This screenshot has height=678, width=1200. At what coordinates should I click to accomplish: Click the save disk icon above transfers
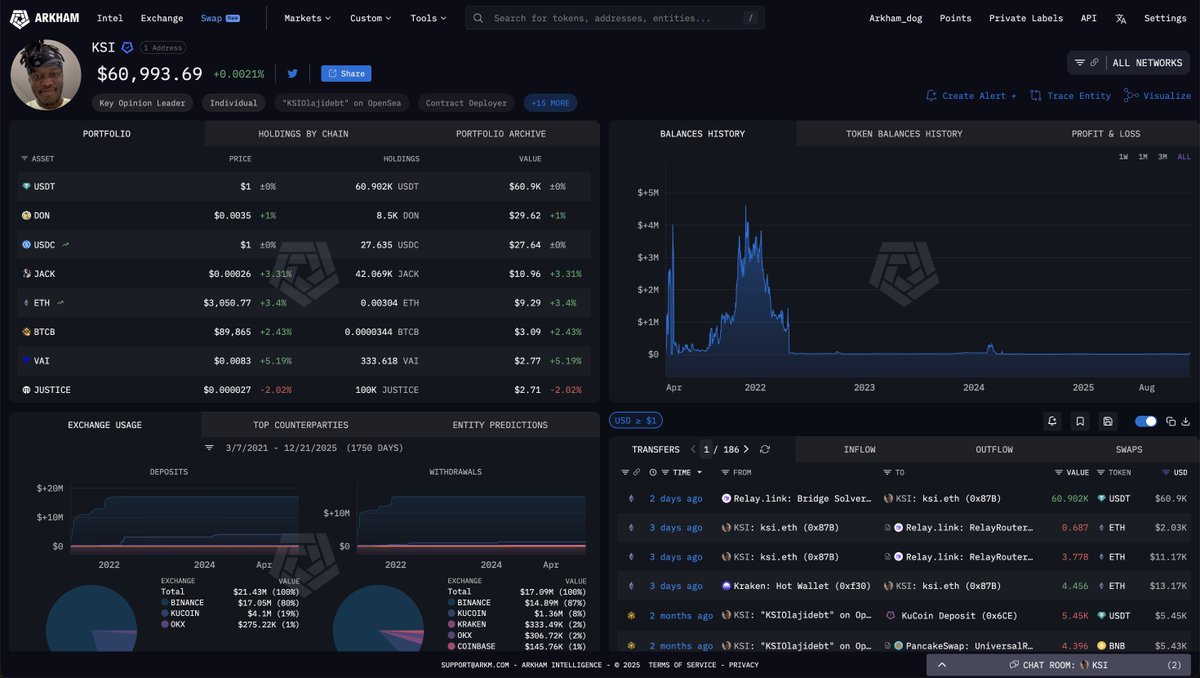click(x=1107, y=421)
